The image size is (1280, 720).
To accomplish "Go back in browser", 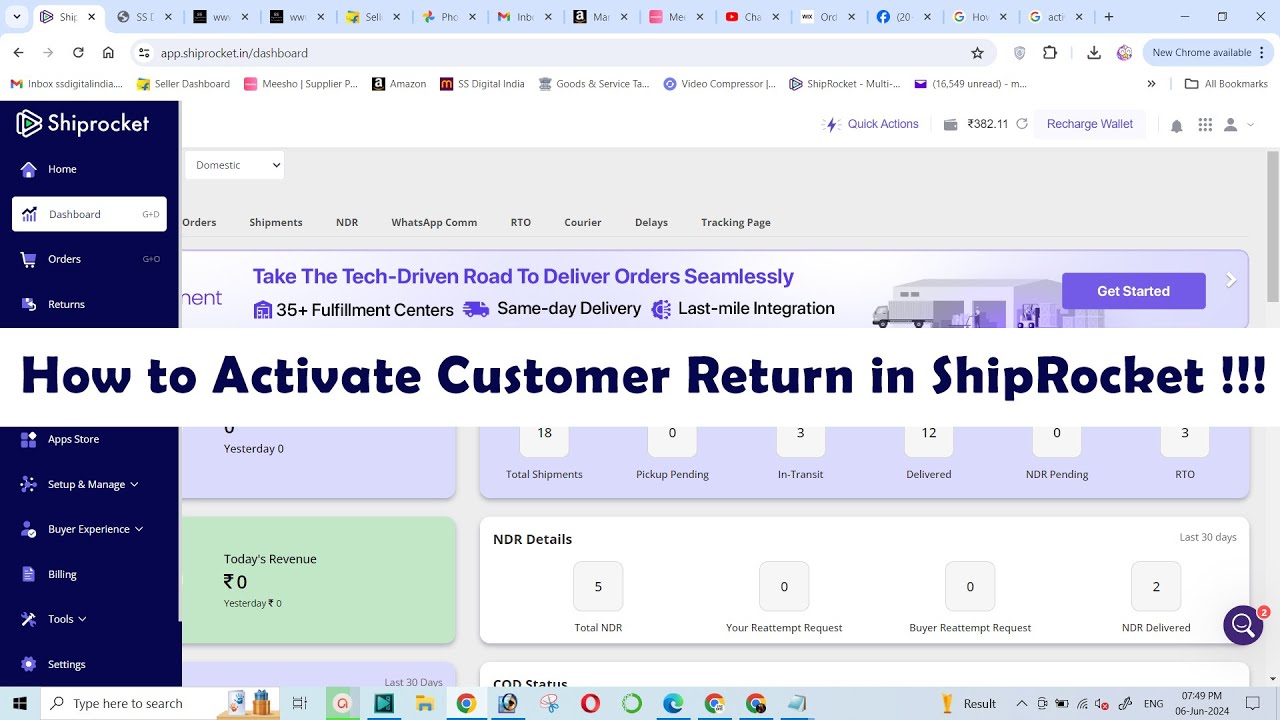I will (18, 53).
